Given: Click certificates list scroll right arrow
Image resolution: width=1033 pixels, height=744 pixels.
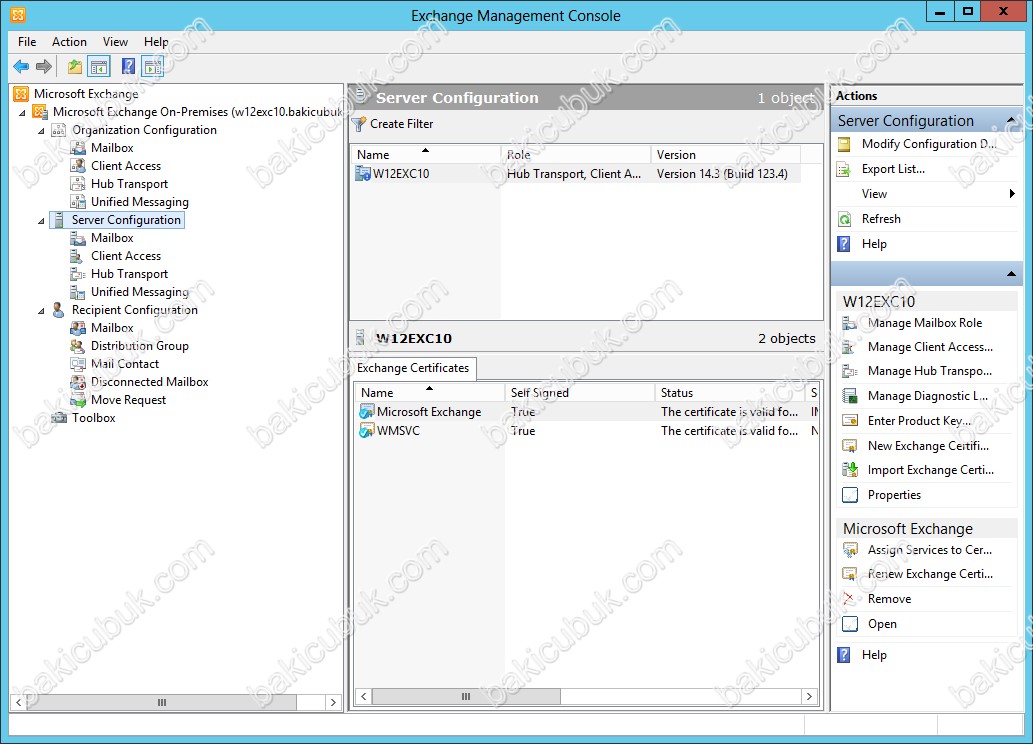Looking at the screenshot, I should (x=809, y=697).
